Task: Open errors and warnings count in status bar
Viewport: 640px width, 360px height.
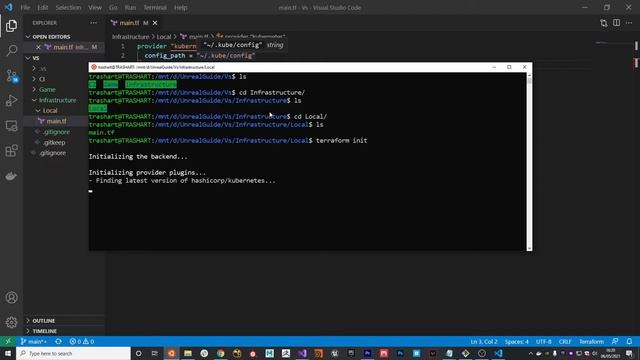Action: 82,342
